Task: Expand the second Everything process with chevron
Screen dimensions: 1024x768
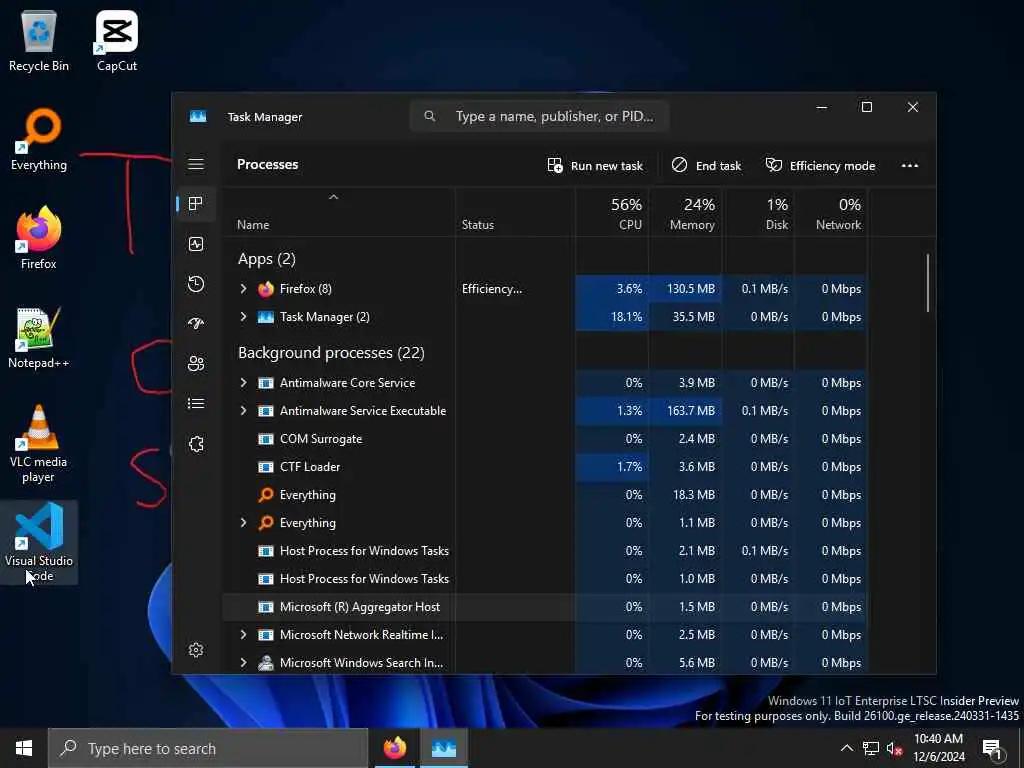Action: 243,522
